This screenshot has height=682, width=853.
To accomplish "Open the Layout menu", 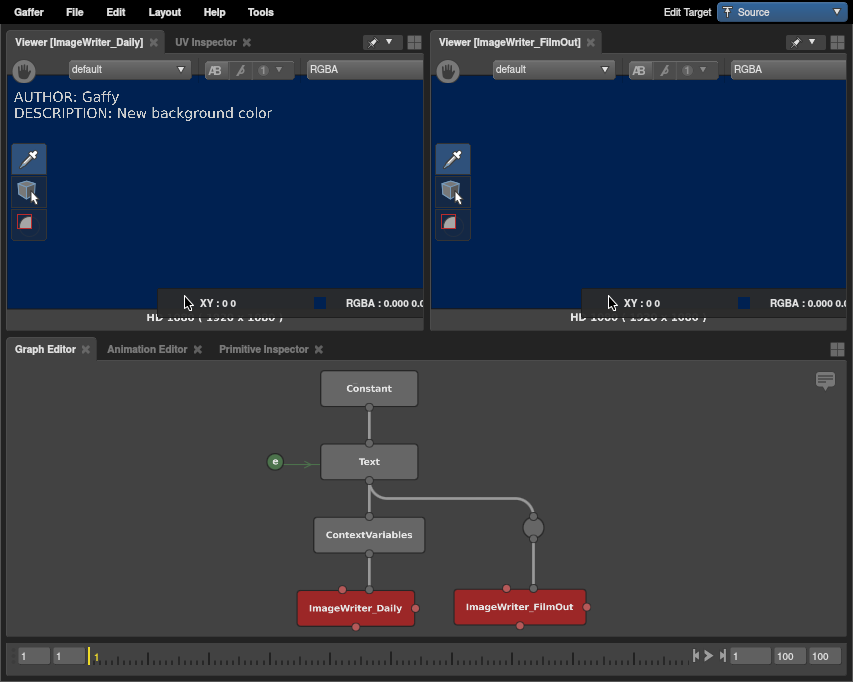I will tap(165, 12).
